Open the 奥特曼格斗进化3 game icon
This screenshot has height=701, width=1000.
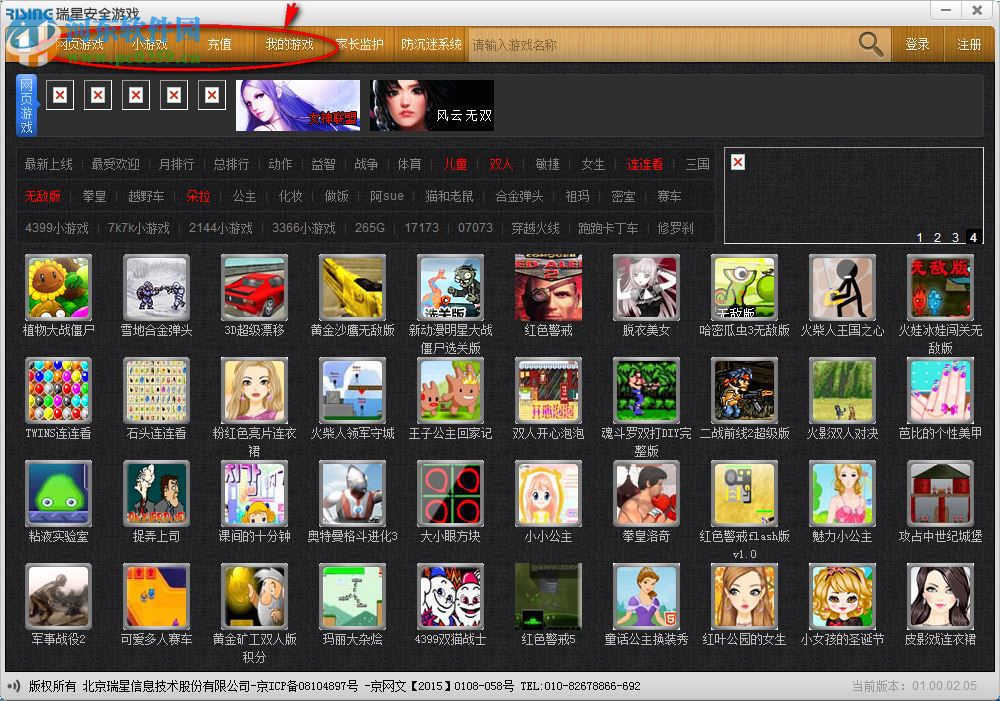352,493
